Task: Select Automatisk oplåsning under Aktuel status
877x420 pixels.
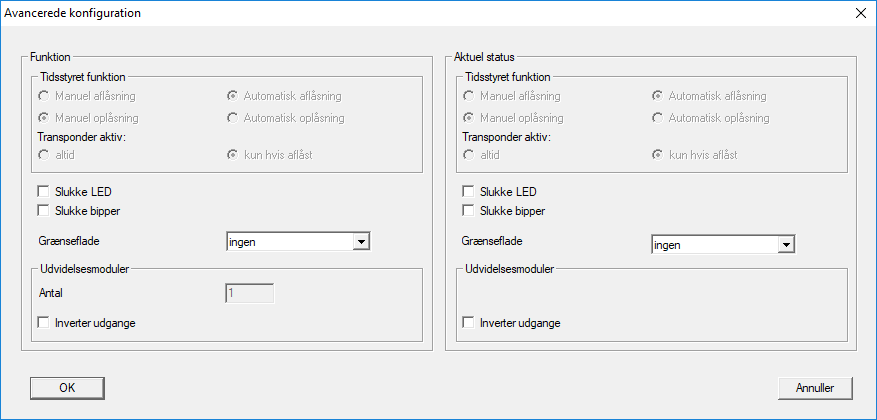Action: 657,118
